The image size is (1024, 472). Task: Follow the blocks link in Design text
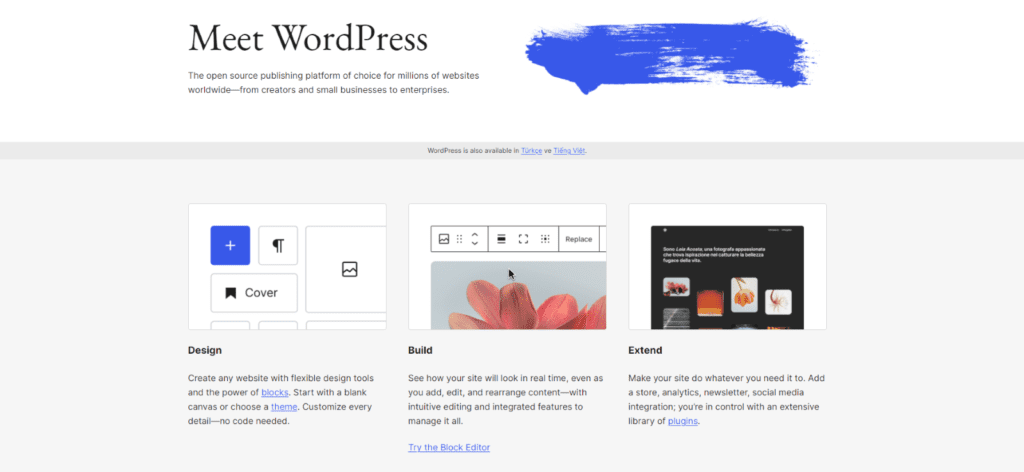(275, 392)
